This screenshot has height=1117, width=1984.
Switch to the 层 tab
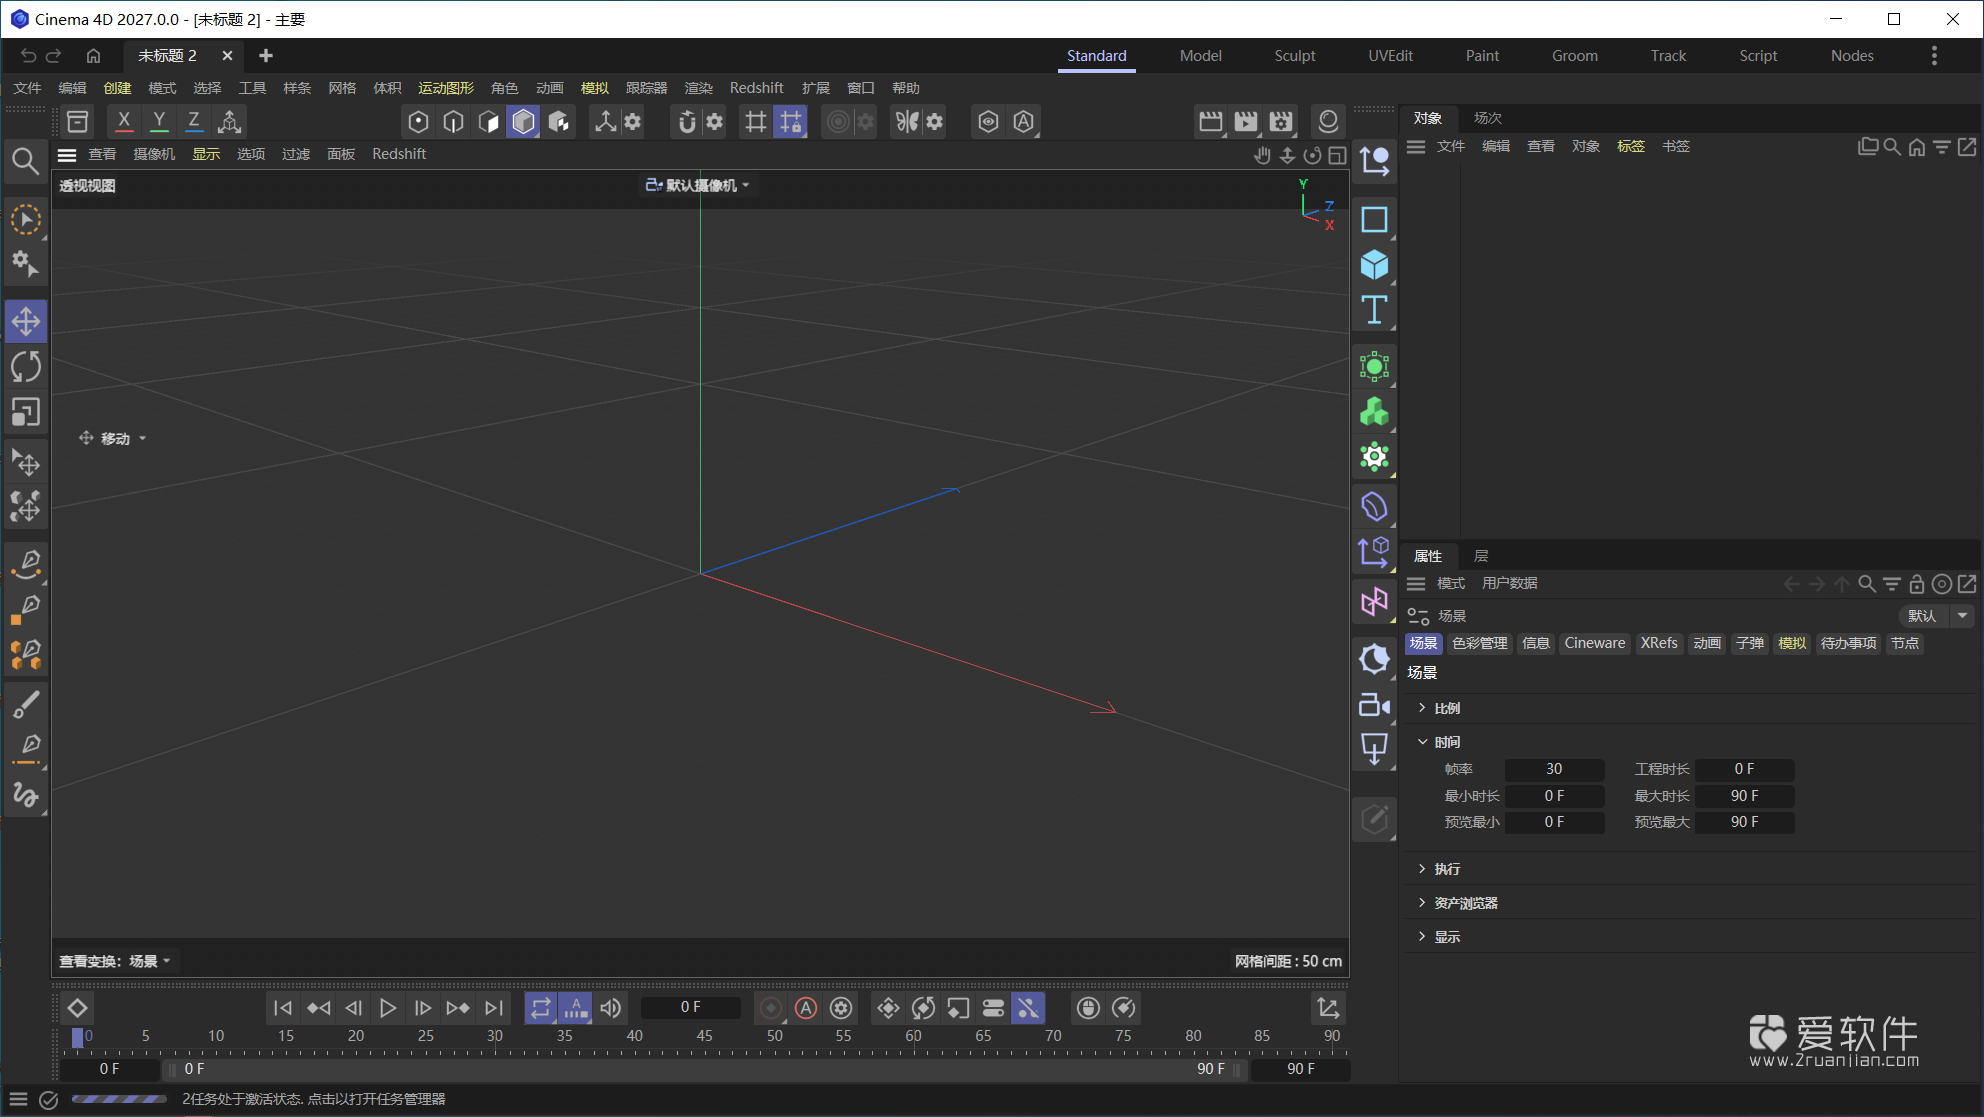(x=1481, y=556)
